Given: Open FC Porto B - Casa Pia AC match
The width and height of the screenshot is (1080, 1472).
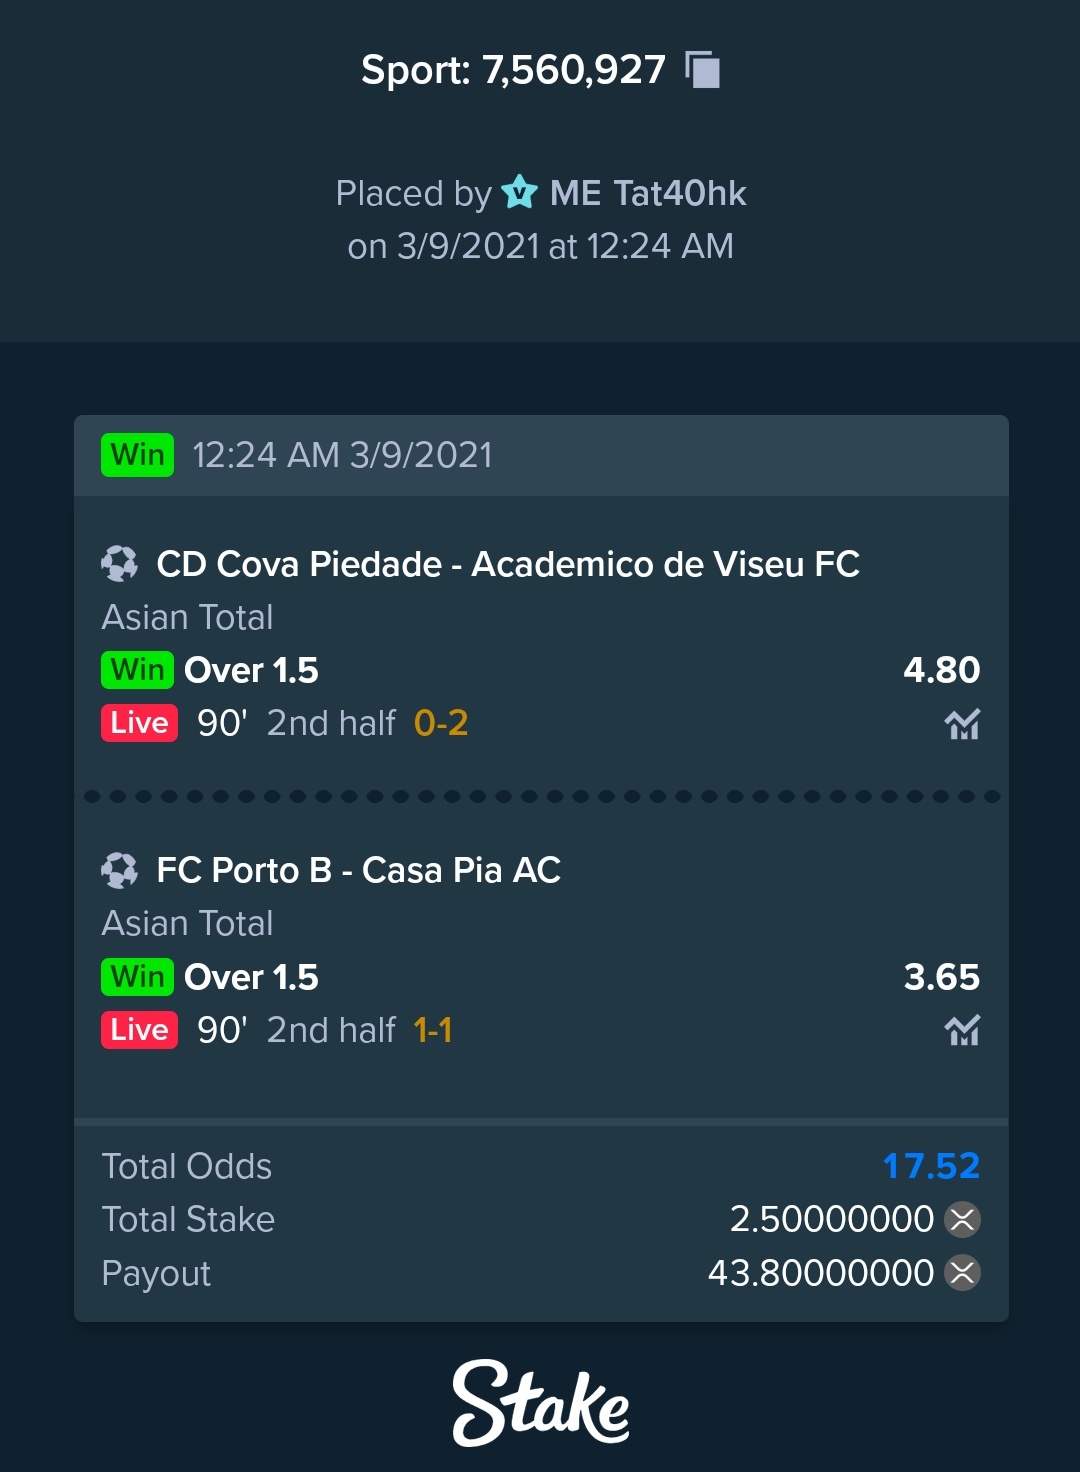Looking at the screenshot, I should [x=359, y=870].
